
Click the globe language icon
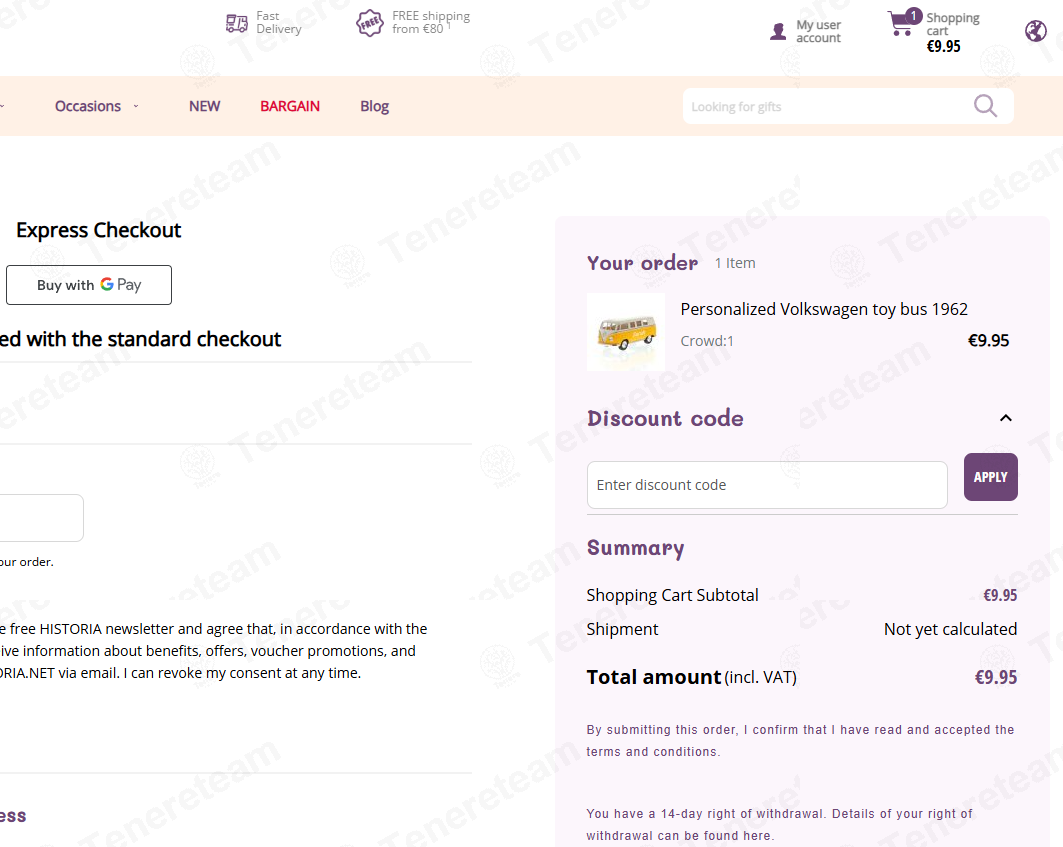(1035, 31)
